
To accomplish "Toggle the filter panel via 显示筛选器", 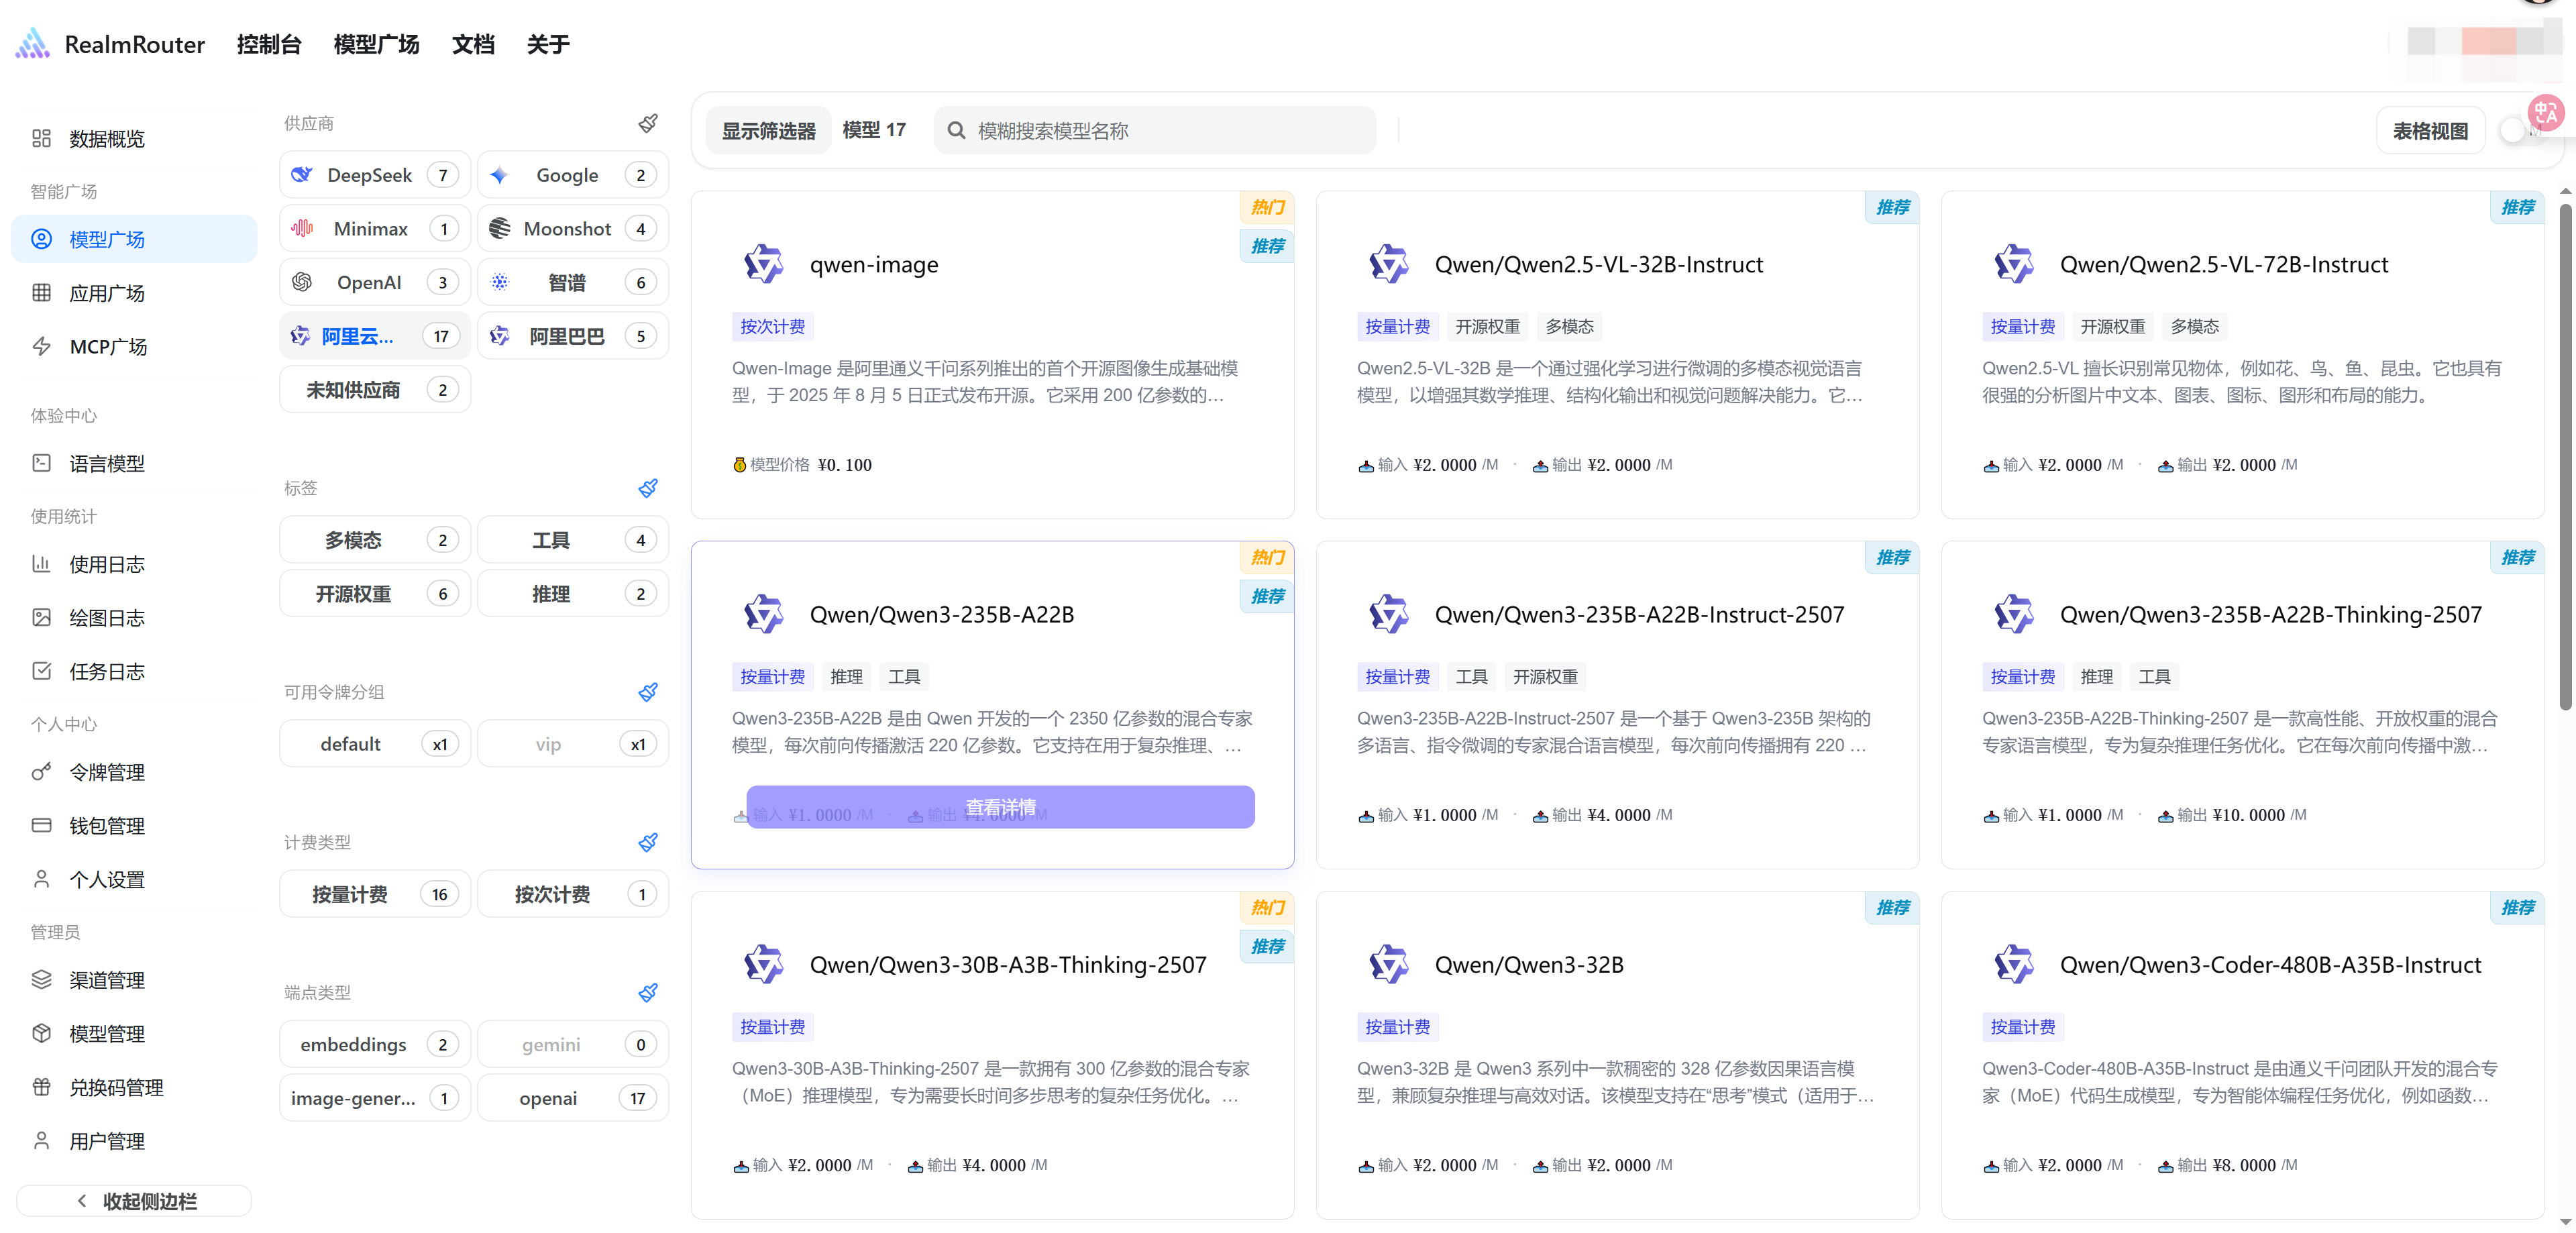I will point(768,131).
